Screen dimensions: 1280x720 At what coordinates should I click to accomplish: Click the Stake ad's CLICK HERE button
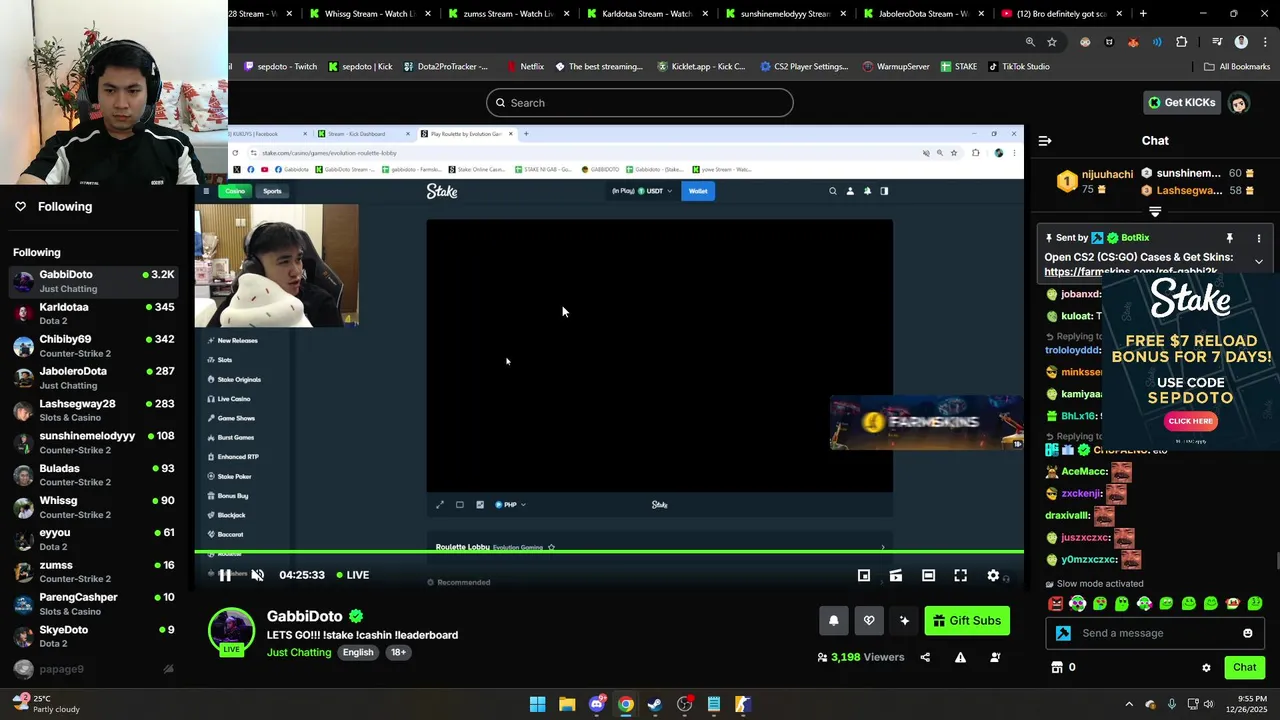tap(1190, 421)
